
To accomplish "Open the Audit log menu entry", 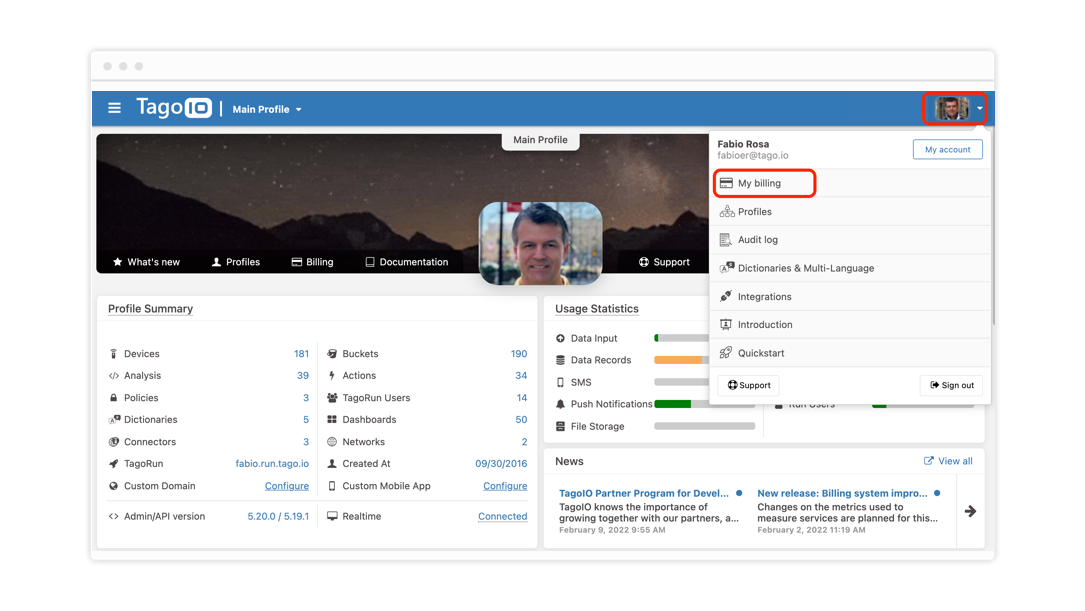I will click(x=850, y=239).
